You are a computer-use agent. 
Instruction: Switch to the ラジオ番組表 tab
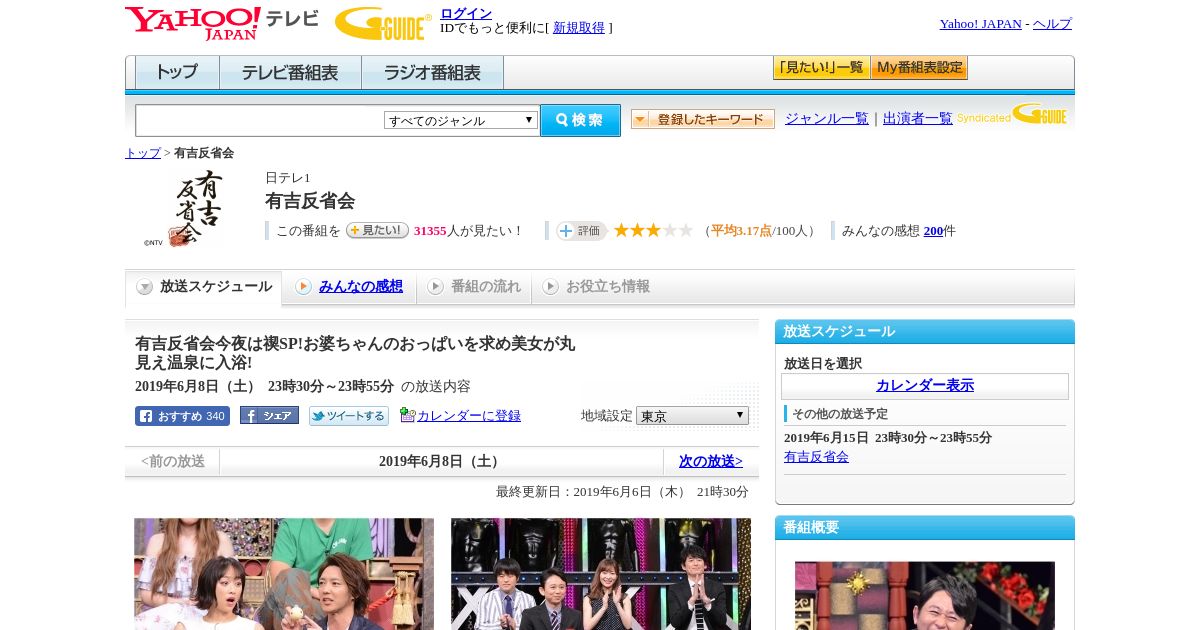(x=432, y=73)
